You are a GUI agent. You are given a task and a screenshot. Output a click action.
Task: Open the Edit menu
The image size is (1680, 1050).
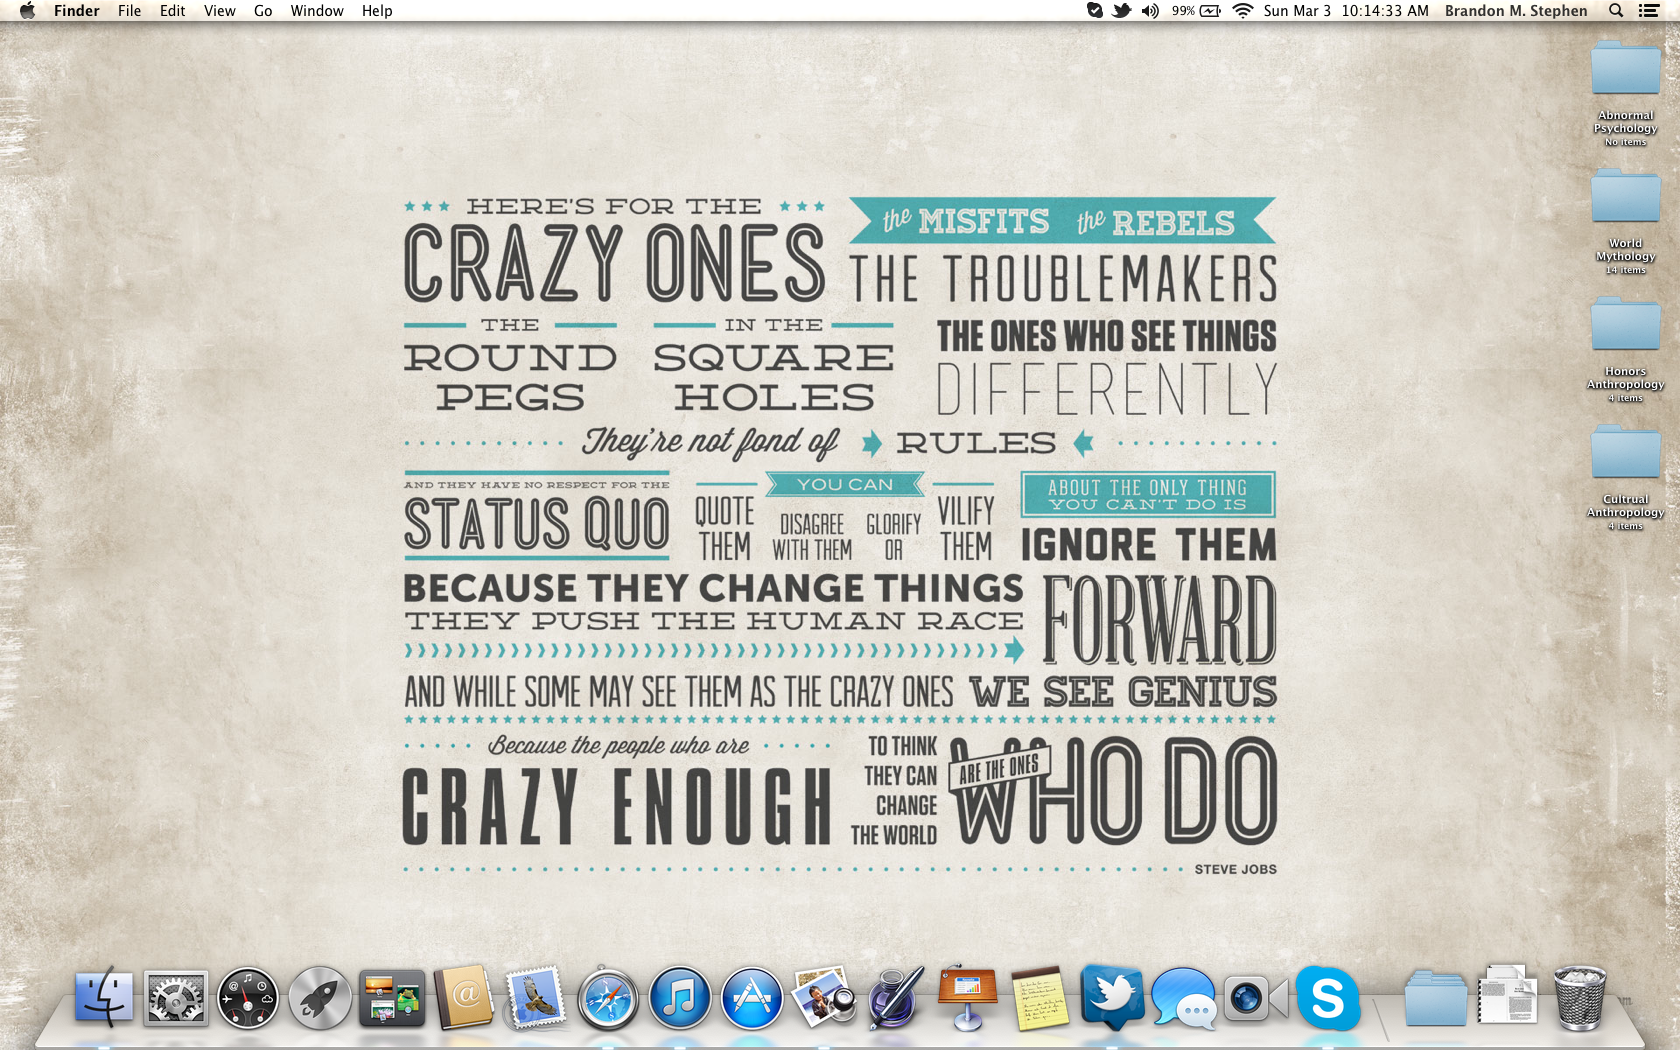point(172,11)
